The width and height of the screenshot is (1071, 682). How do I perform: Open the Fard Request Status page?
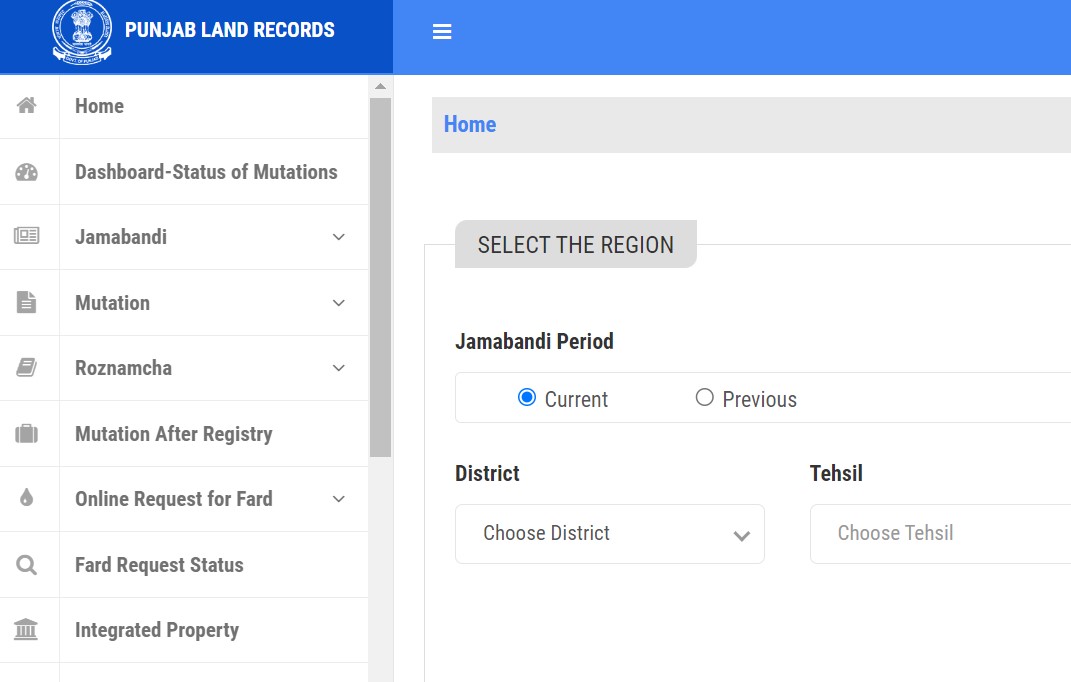tap(158, 564)
